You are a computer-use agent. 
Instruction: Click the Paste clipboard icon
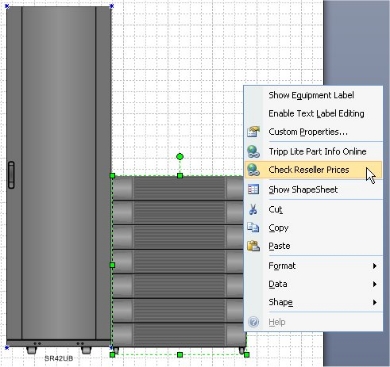tap(253, 246)
